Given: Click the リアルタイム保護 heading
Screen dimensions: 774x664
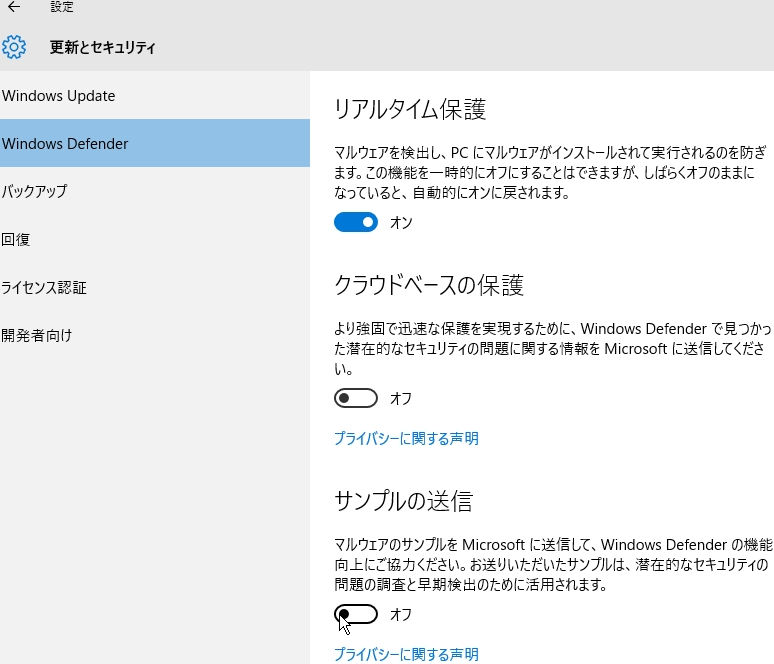Looking at the screenshot, I should click(410, 109).
